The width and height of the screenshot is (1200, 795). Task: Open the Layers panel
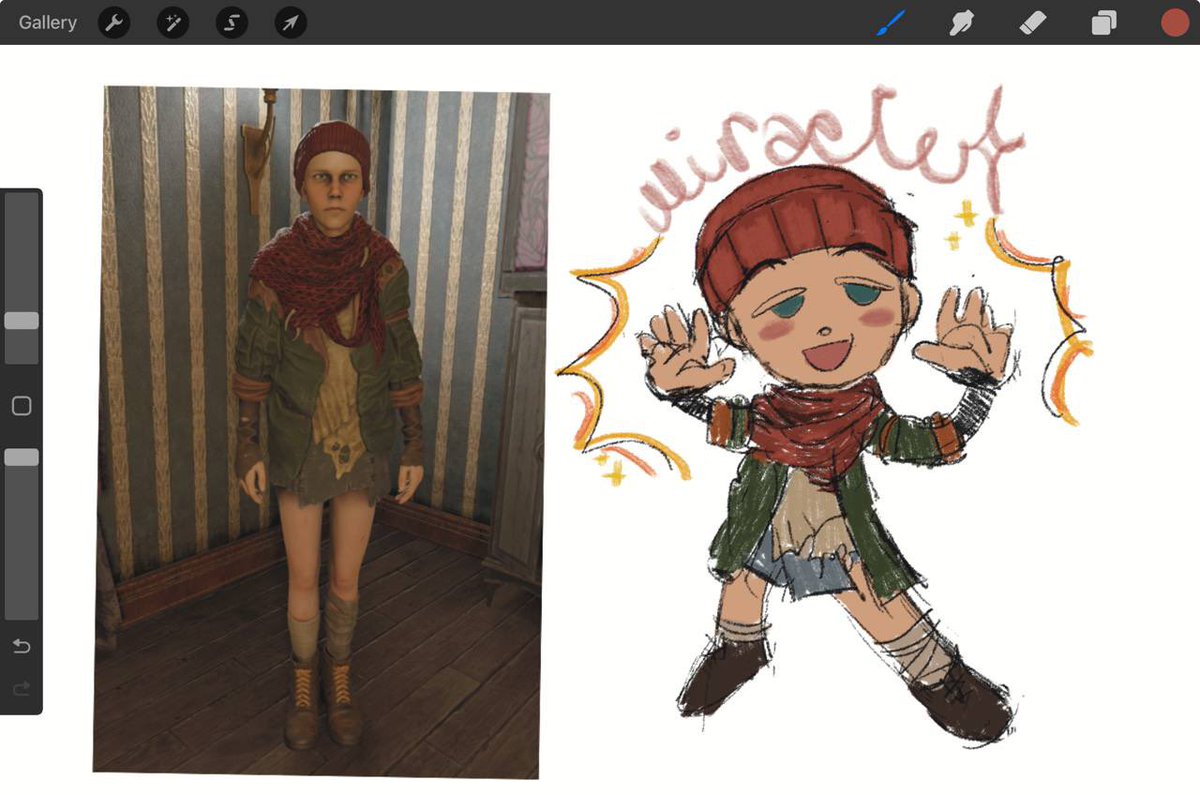point(1103,22)
